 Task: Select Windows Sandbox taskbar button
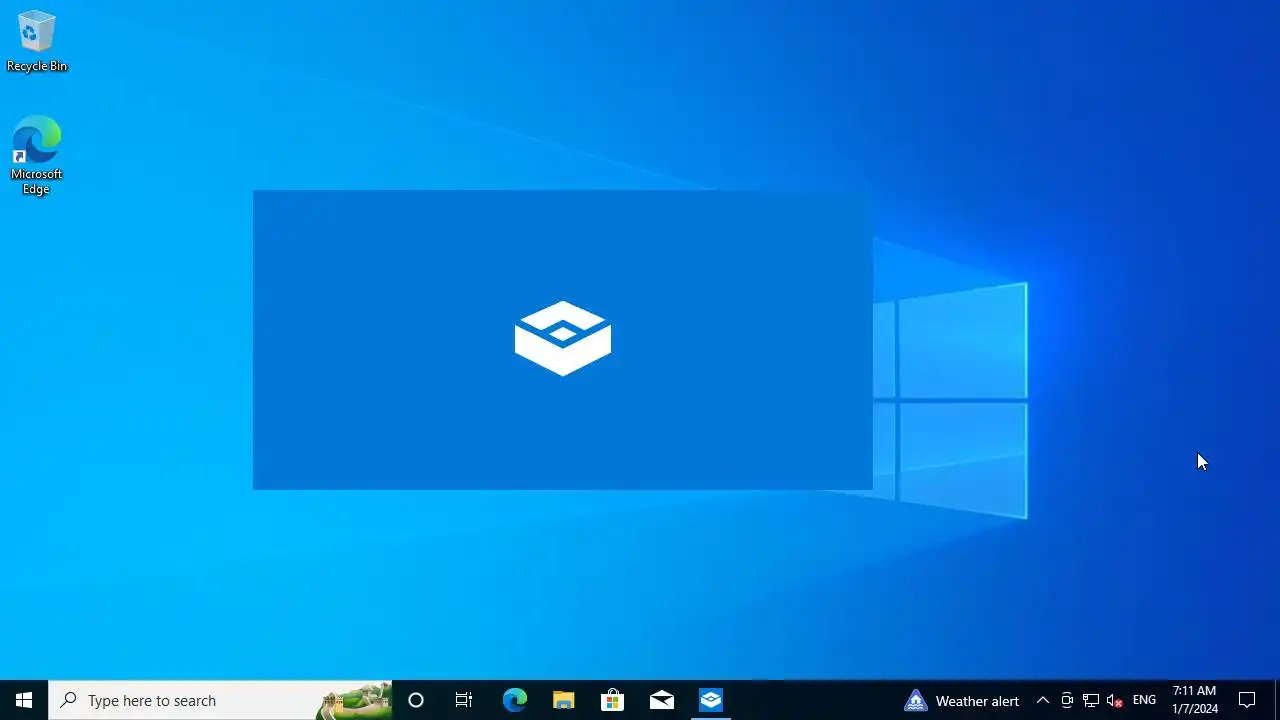coord(710,700)
